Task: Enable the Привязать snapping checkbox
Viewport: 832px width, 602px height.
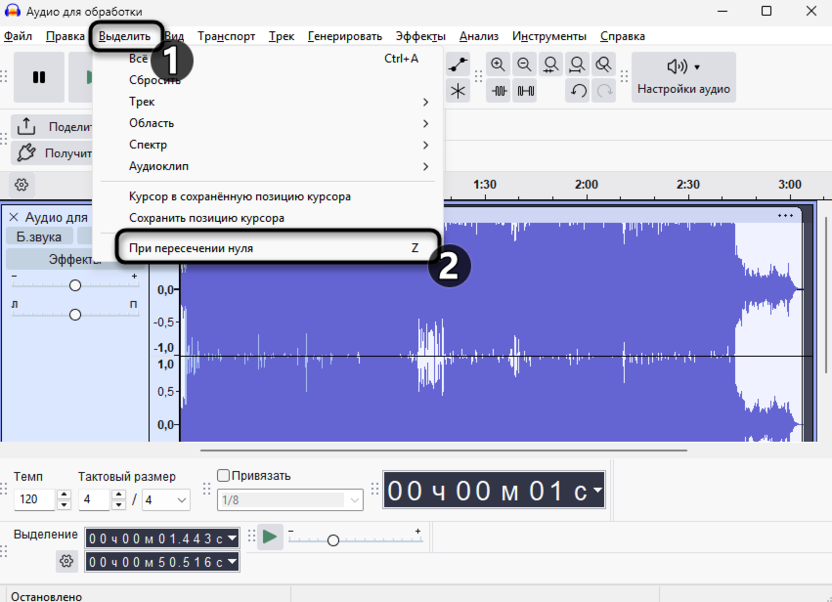Action: (224, 476)
